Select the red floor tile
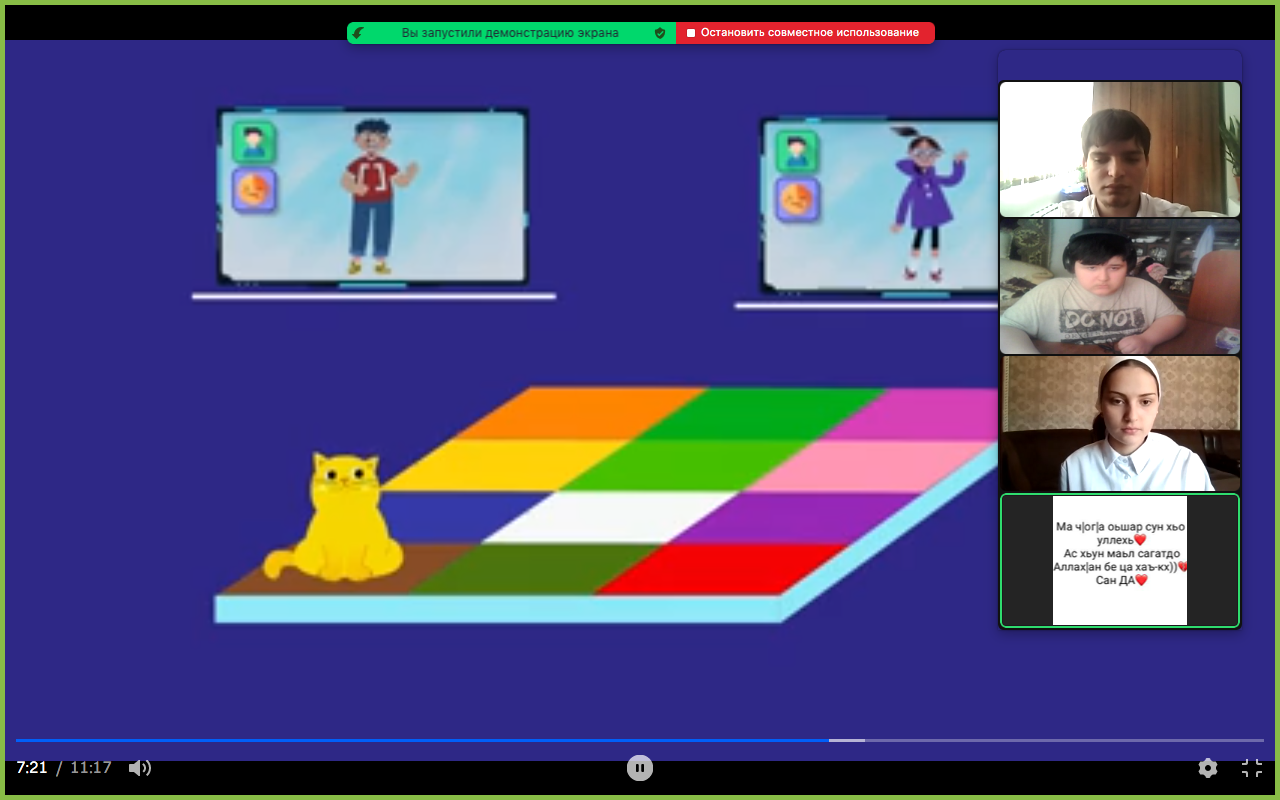 [720, 568]
